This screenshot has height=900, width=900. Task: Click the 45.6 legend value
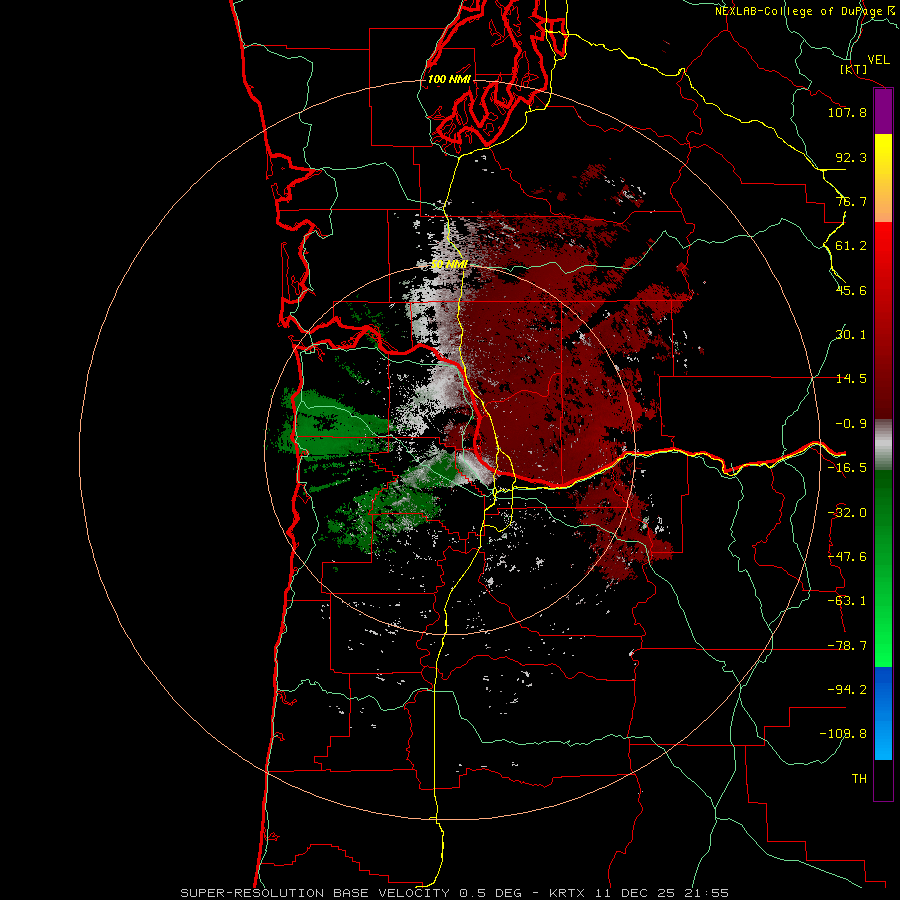[851, 290]
